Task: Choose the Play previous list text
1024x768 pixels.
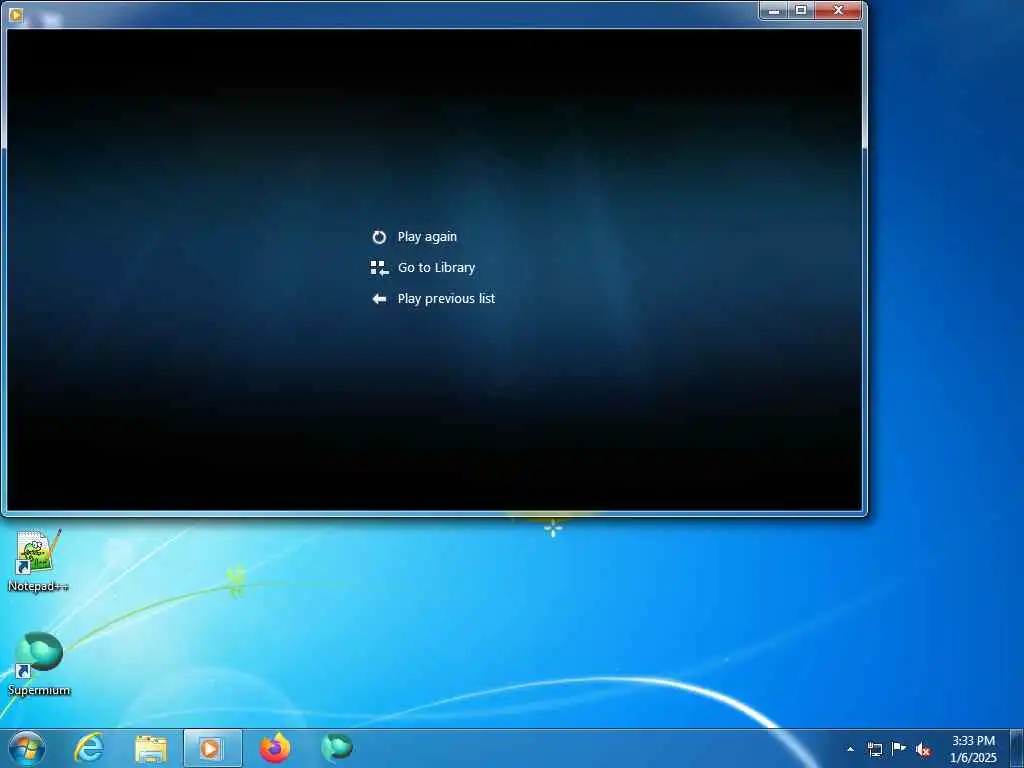Action: click(x=446, y=298)
